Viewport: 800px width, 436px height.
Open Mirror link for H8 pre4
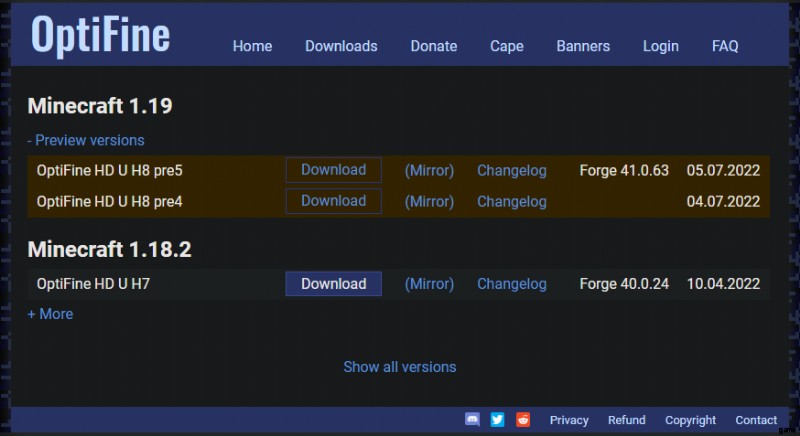coord(429,201)
